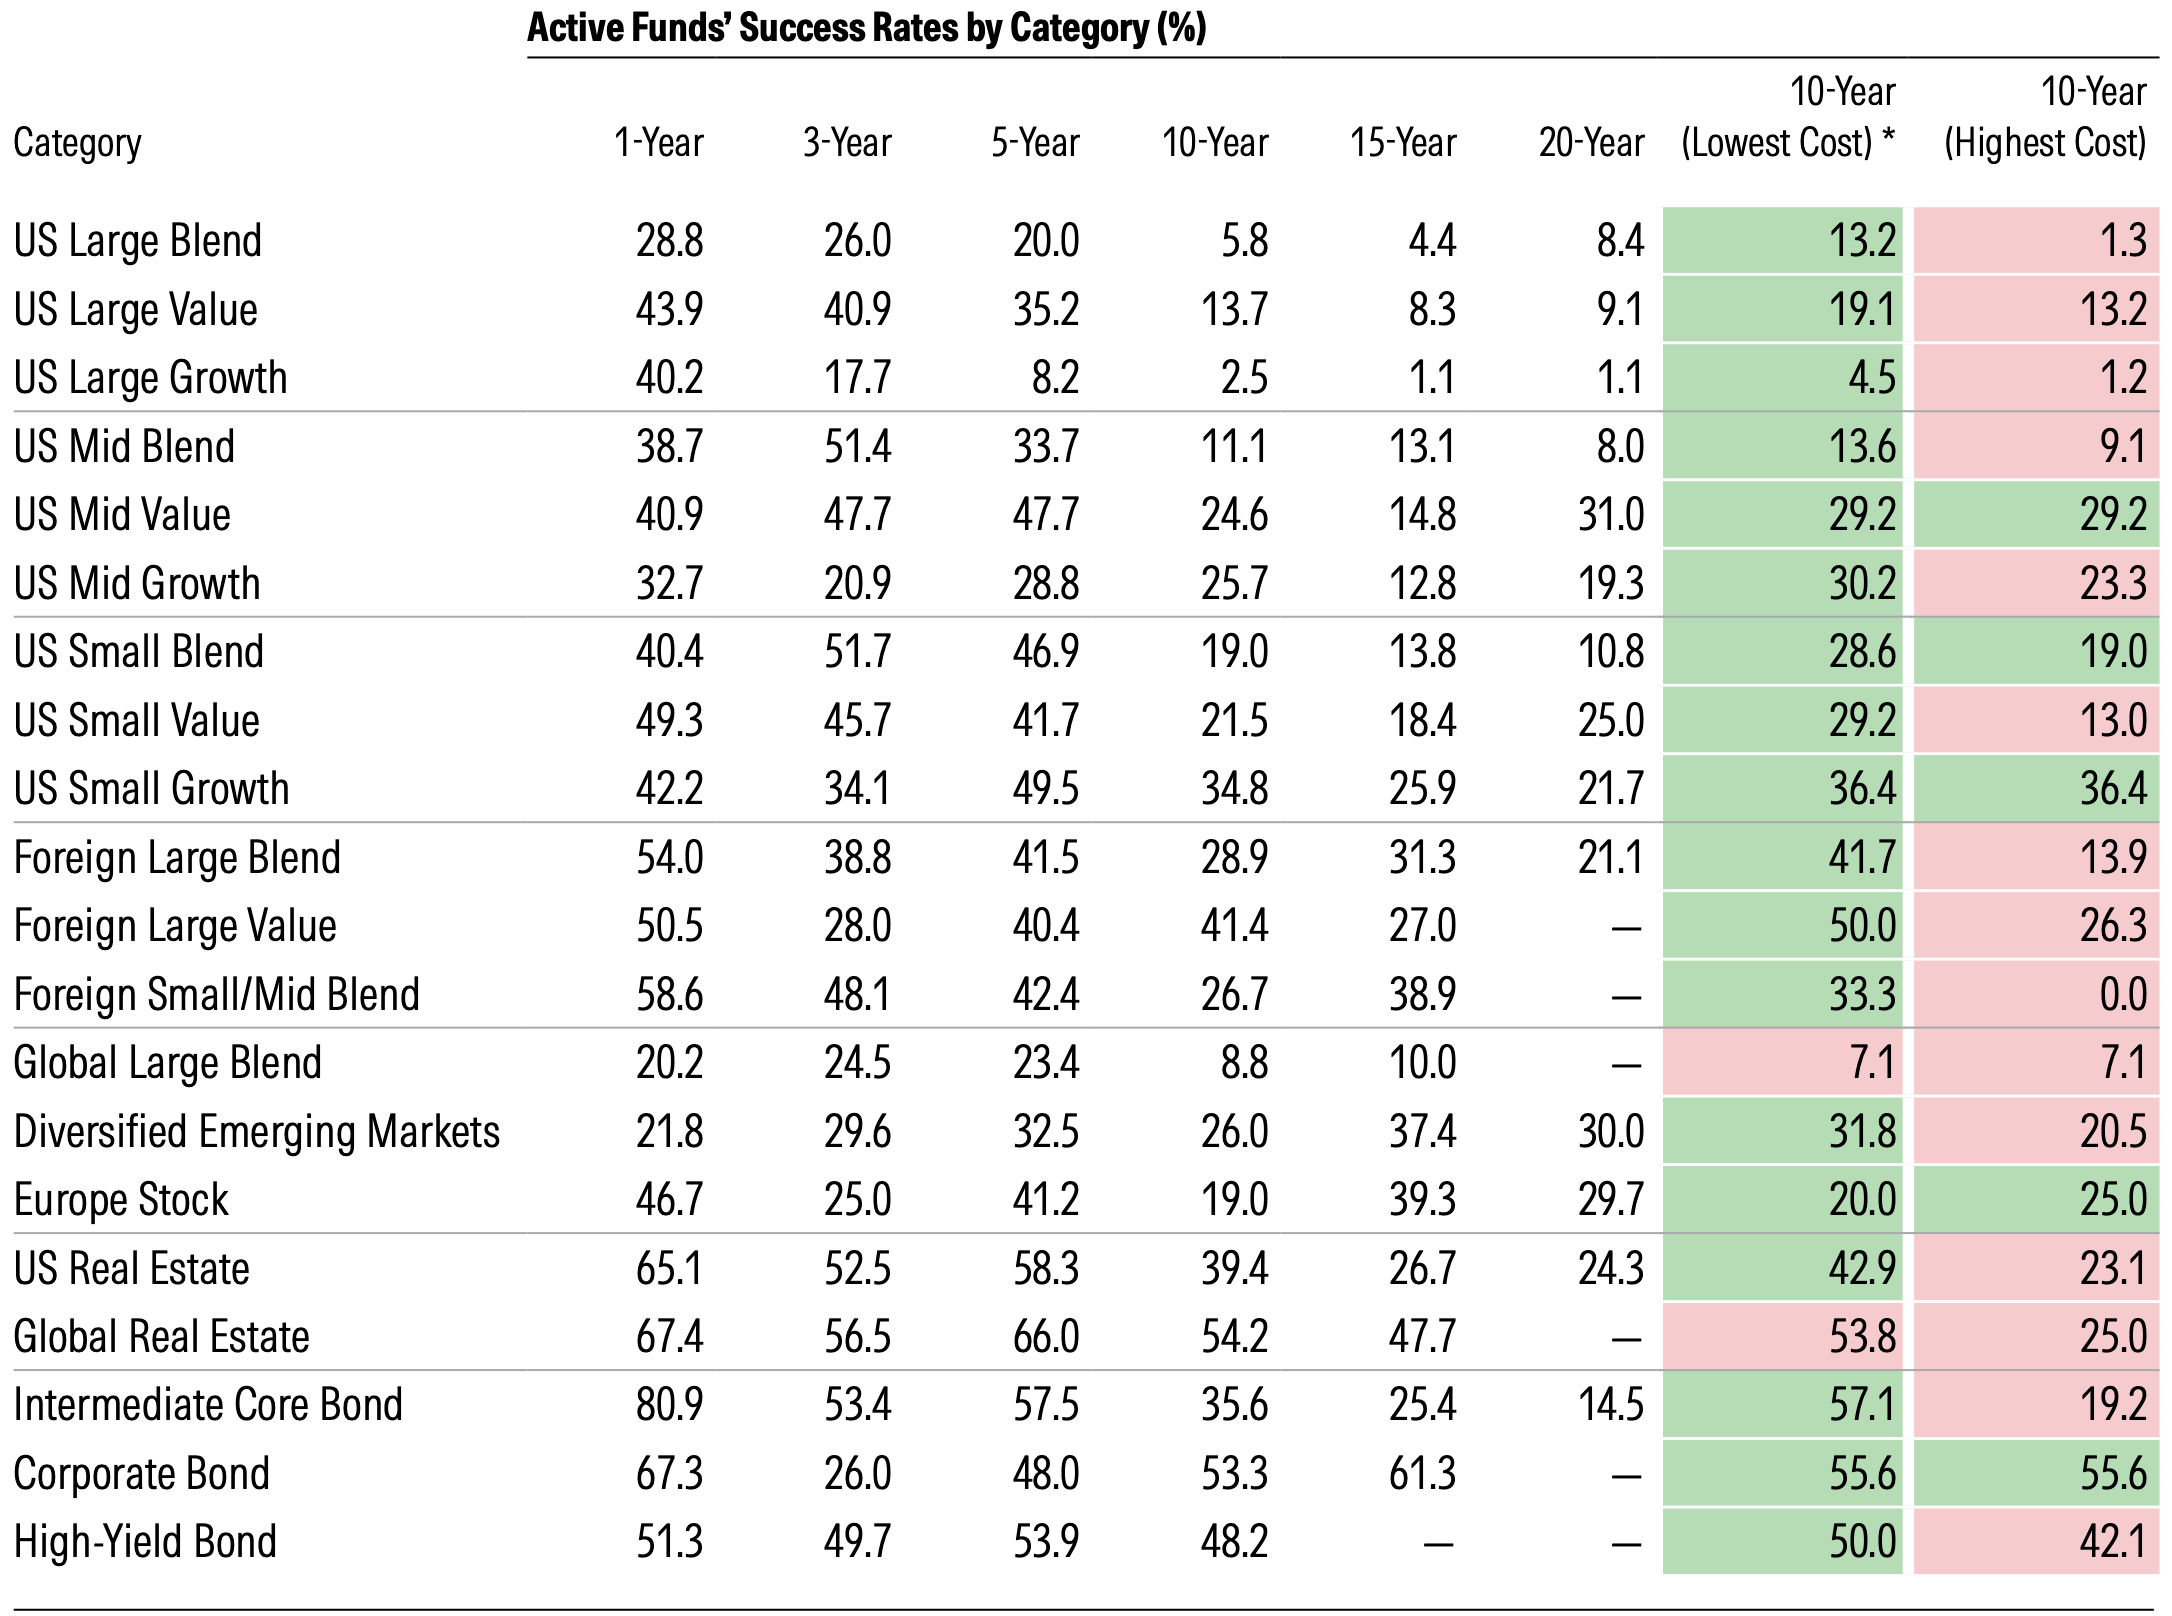Click the Diversified Emerging Markets row label
2172x1616 pixels.
coord(257,1132)
